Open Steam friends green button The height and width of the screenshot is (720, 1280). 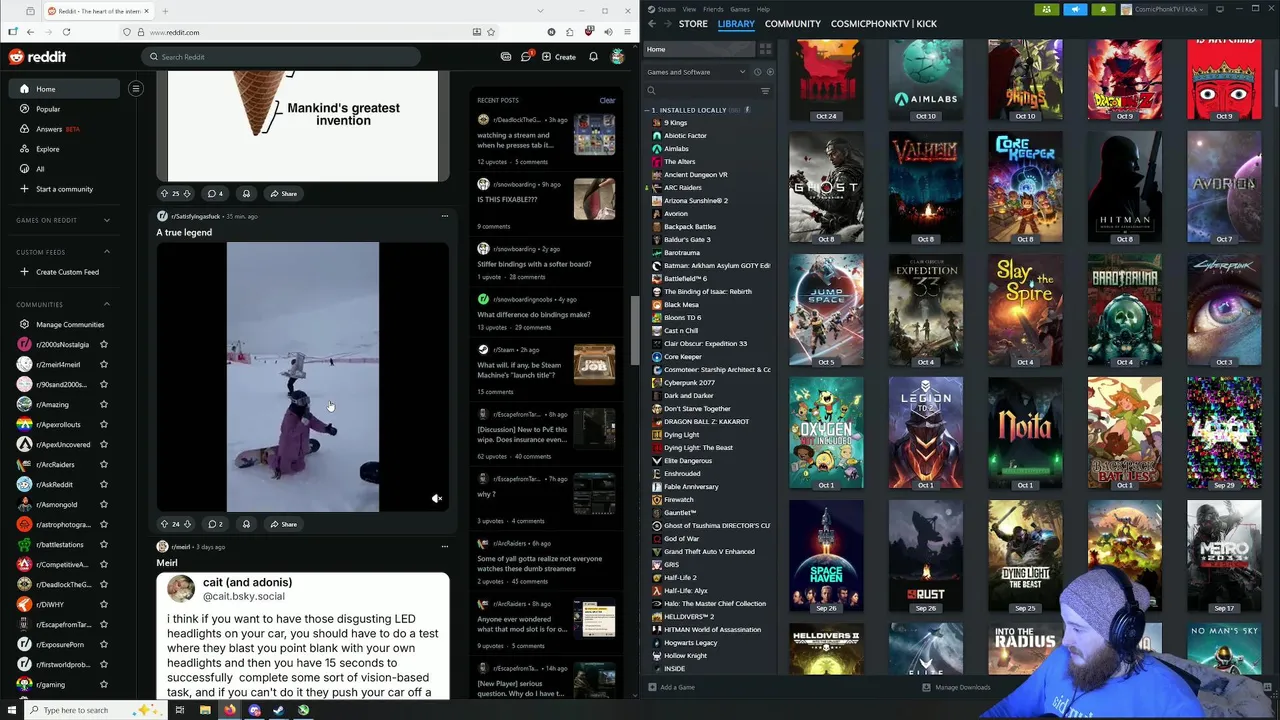pos(1047,9)
